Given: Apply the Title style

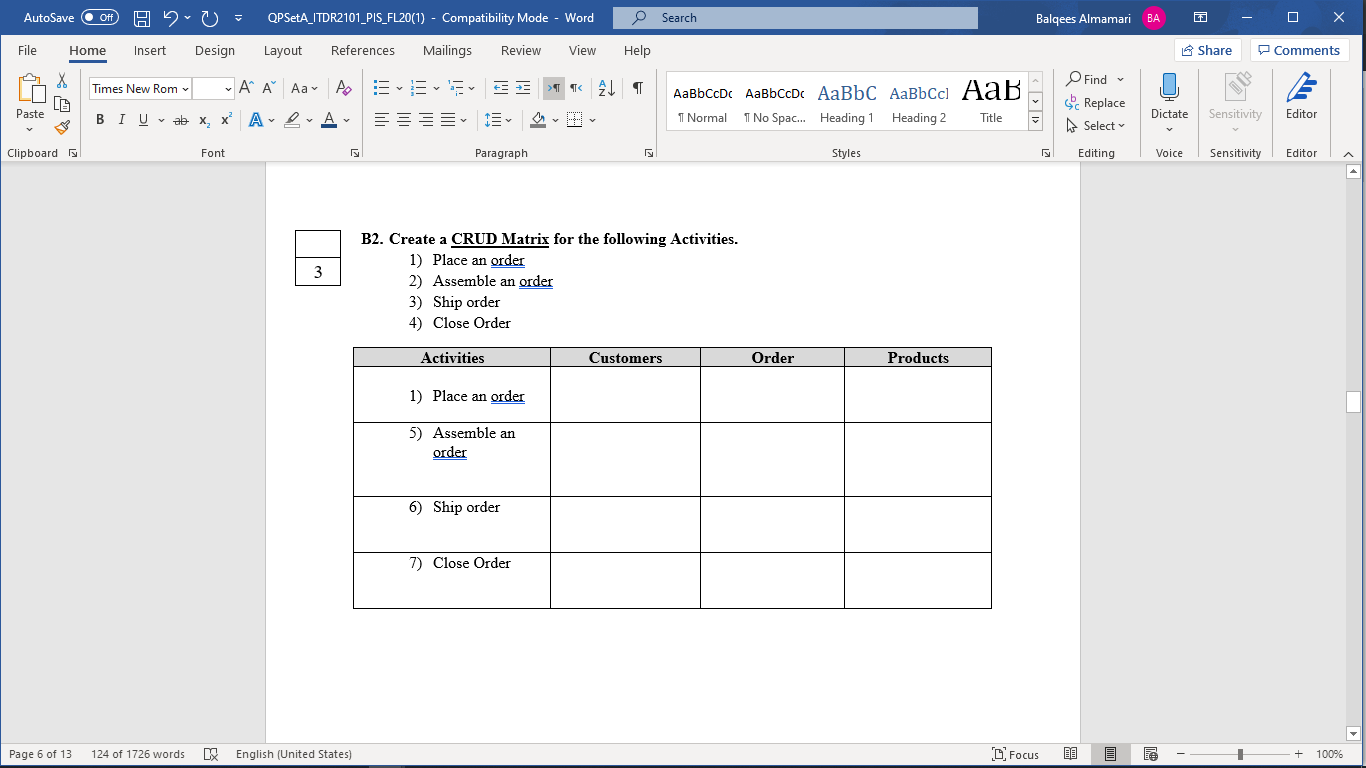Looking at the screenshot, I should 991,102.
